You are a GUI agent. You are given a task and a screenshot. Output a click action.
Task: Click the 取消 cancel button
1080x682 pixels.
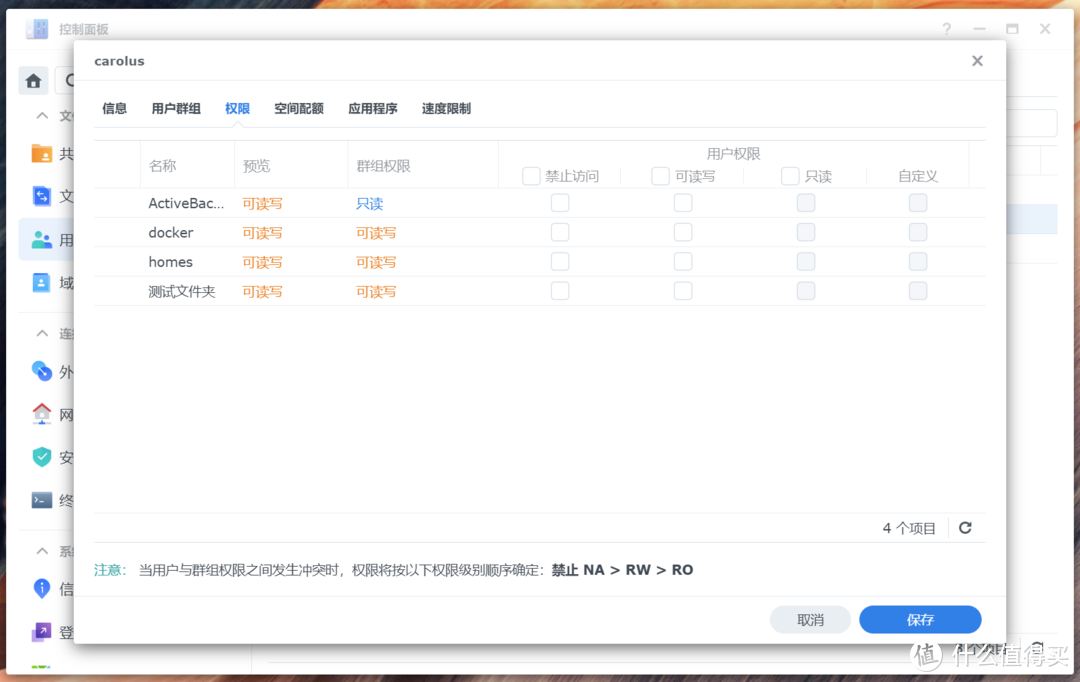(x=810, y=619)
